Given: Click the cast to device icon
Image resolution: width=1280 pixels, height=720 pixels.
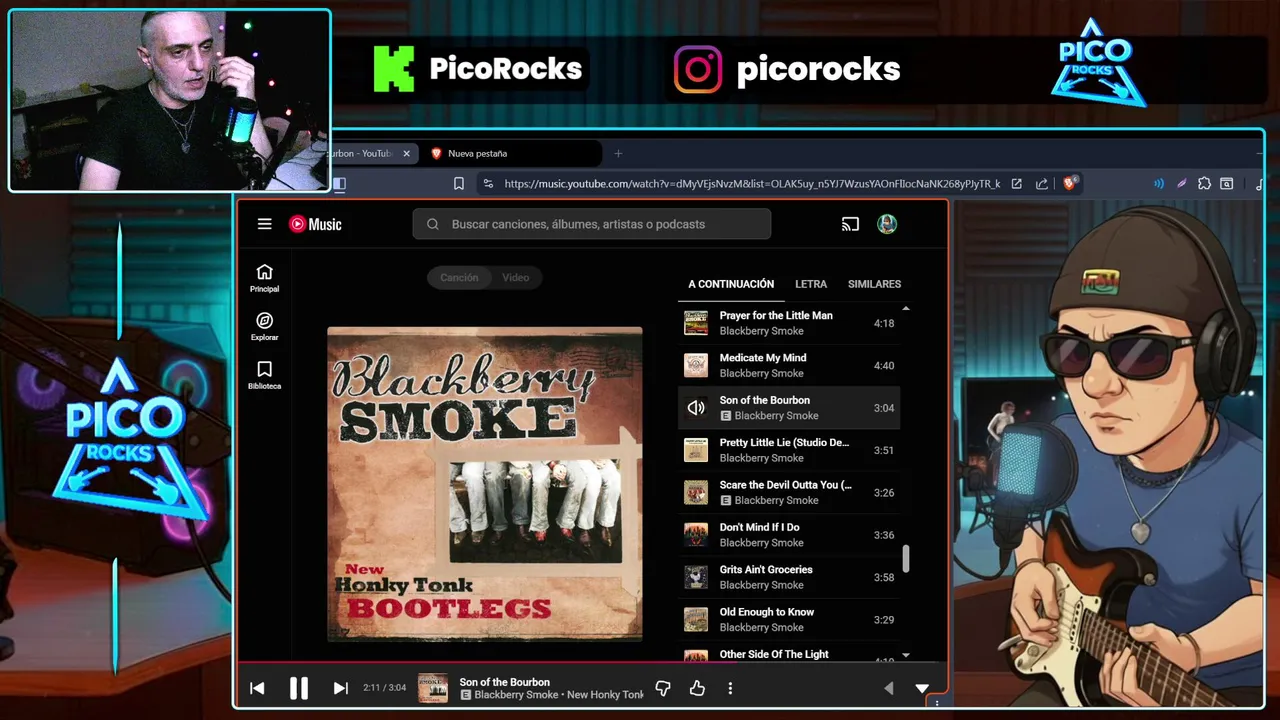Looking at the screenshot, I should point(850,224).
